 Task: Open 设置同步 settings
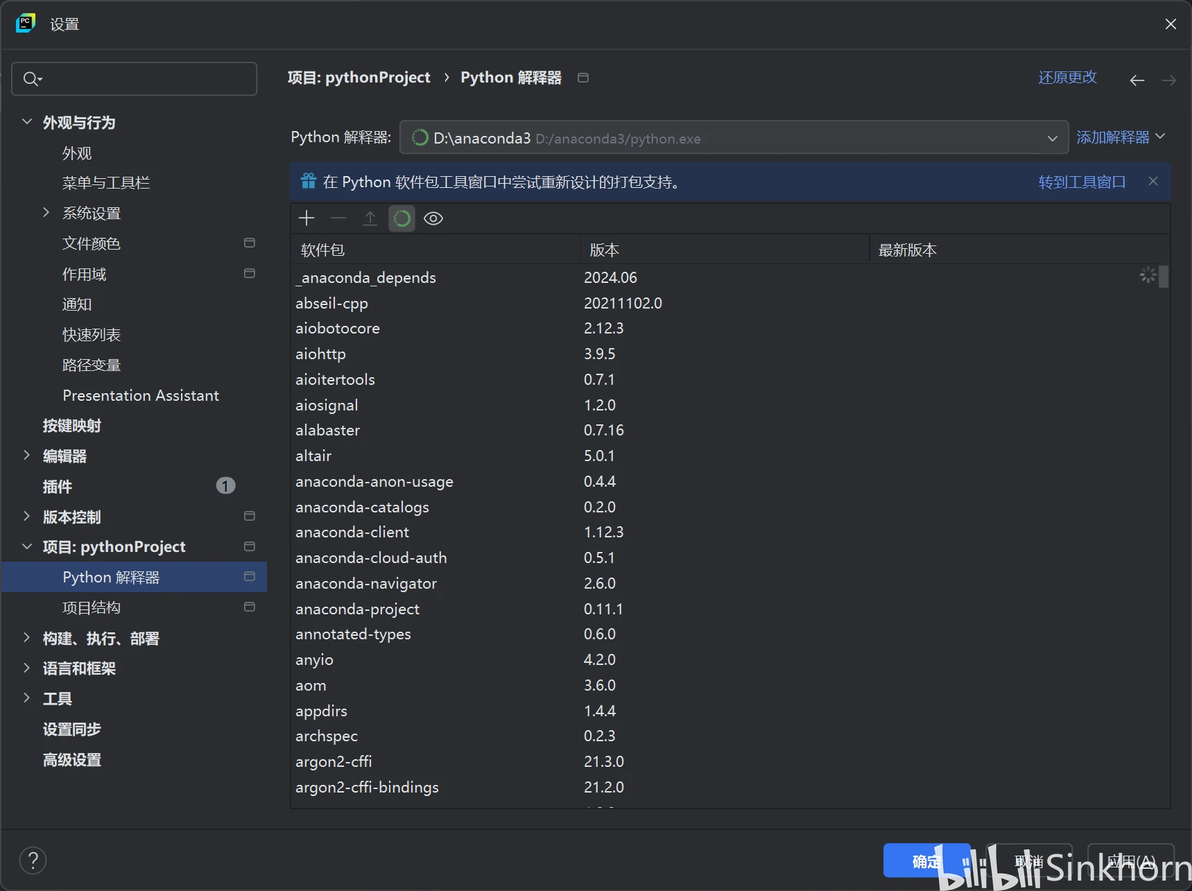pos(71,729)
